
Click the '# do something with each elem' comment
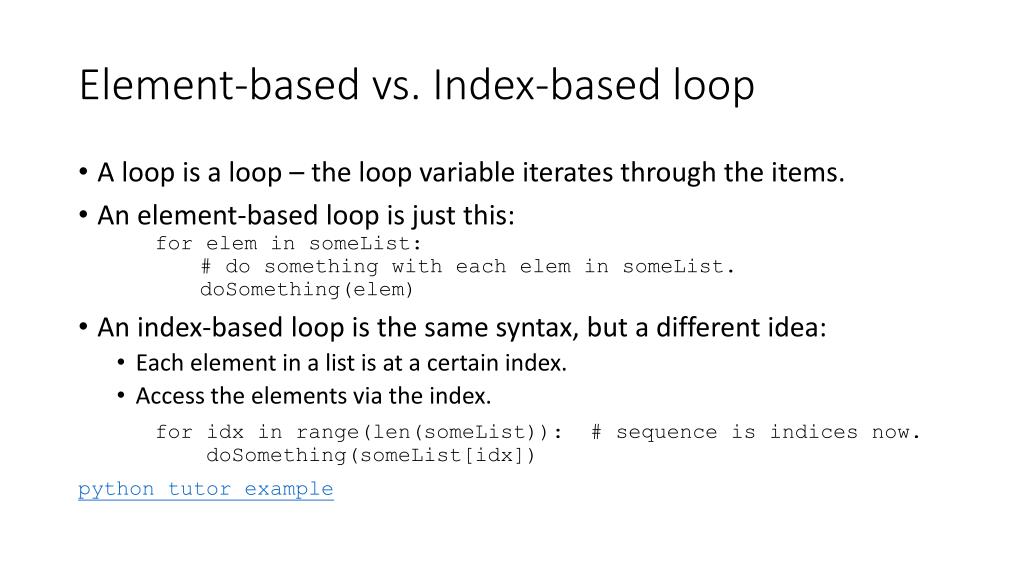point(468,266)
